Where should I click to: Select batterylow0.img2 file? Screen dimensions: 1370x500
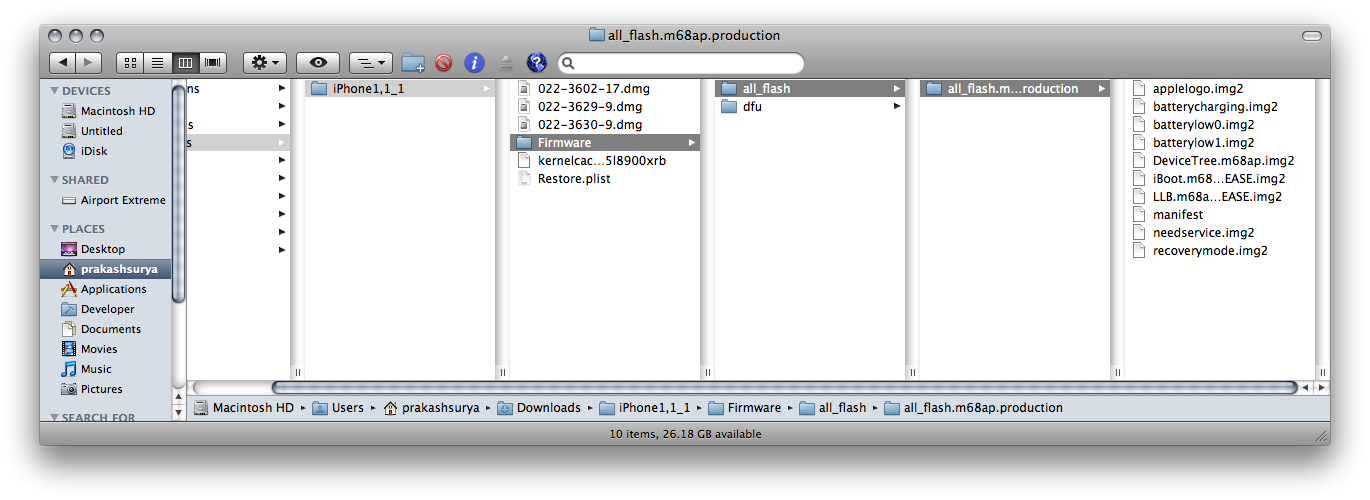tap(1203, 125)
